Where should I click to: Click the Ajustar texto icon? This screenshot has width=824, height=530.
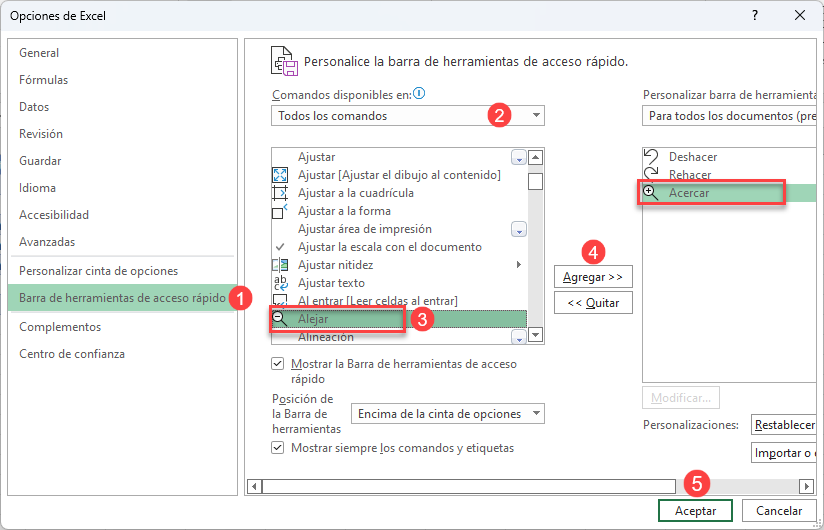281,283
